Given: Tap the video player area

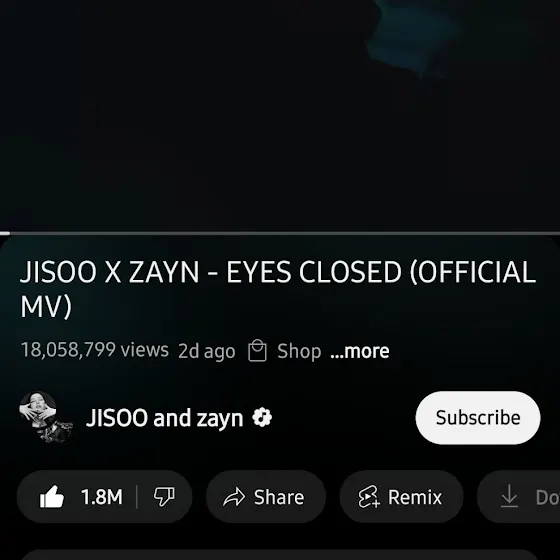Looking at the screenshot, I should (280, 115).
